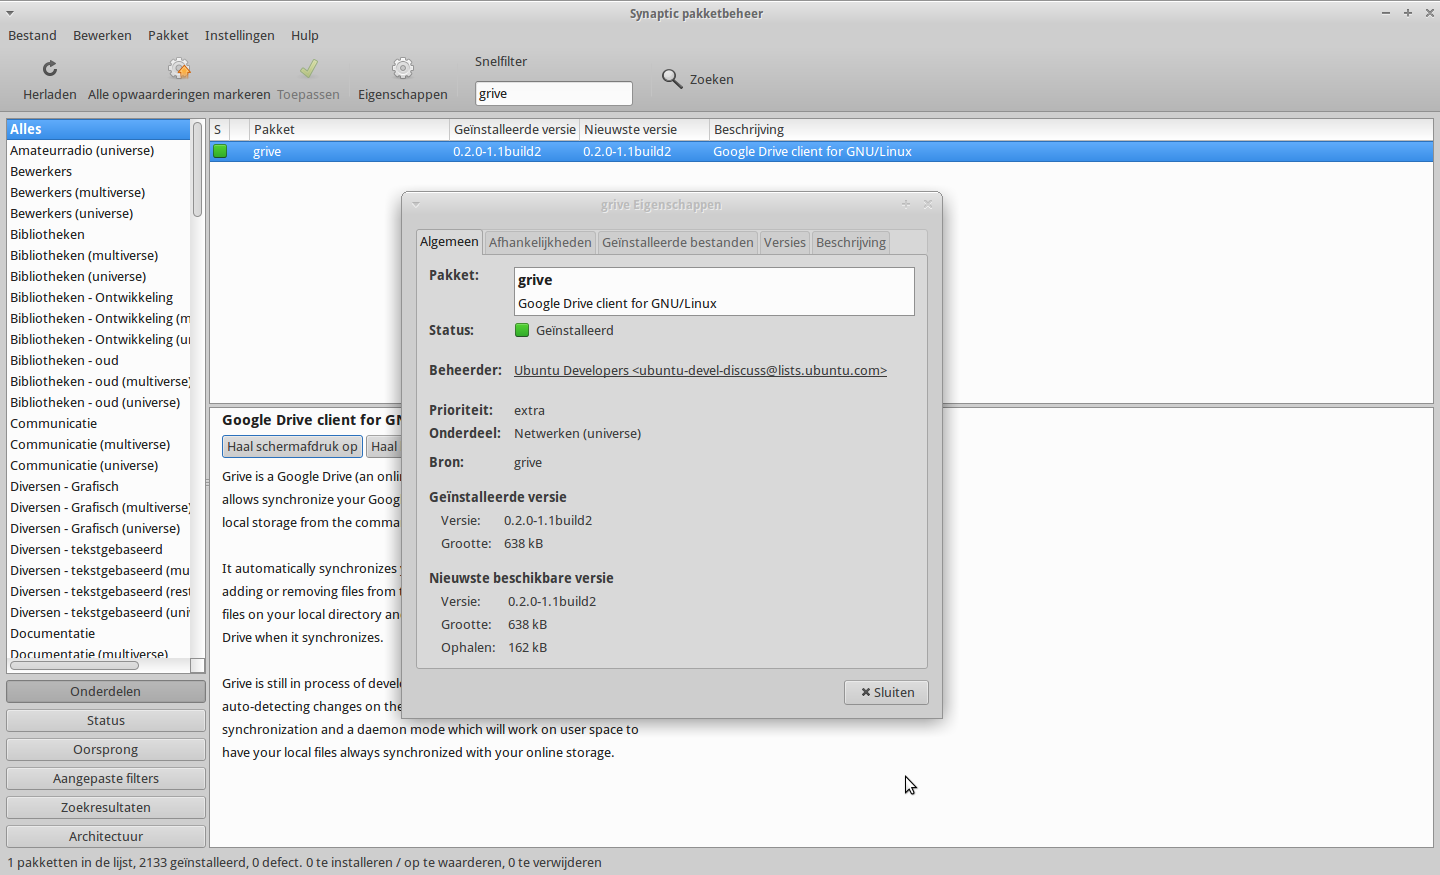Open the Pakket menu

(168, 35)
